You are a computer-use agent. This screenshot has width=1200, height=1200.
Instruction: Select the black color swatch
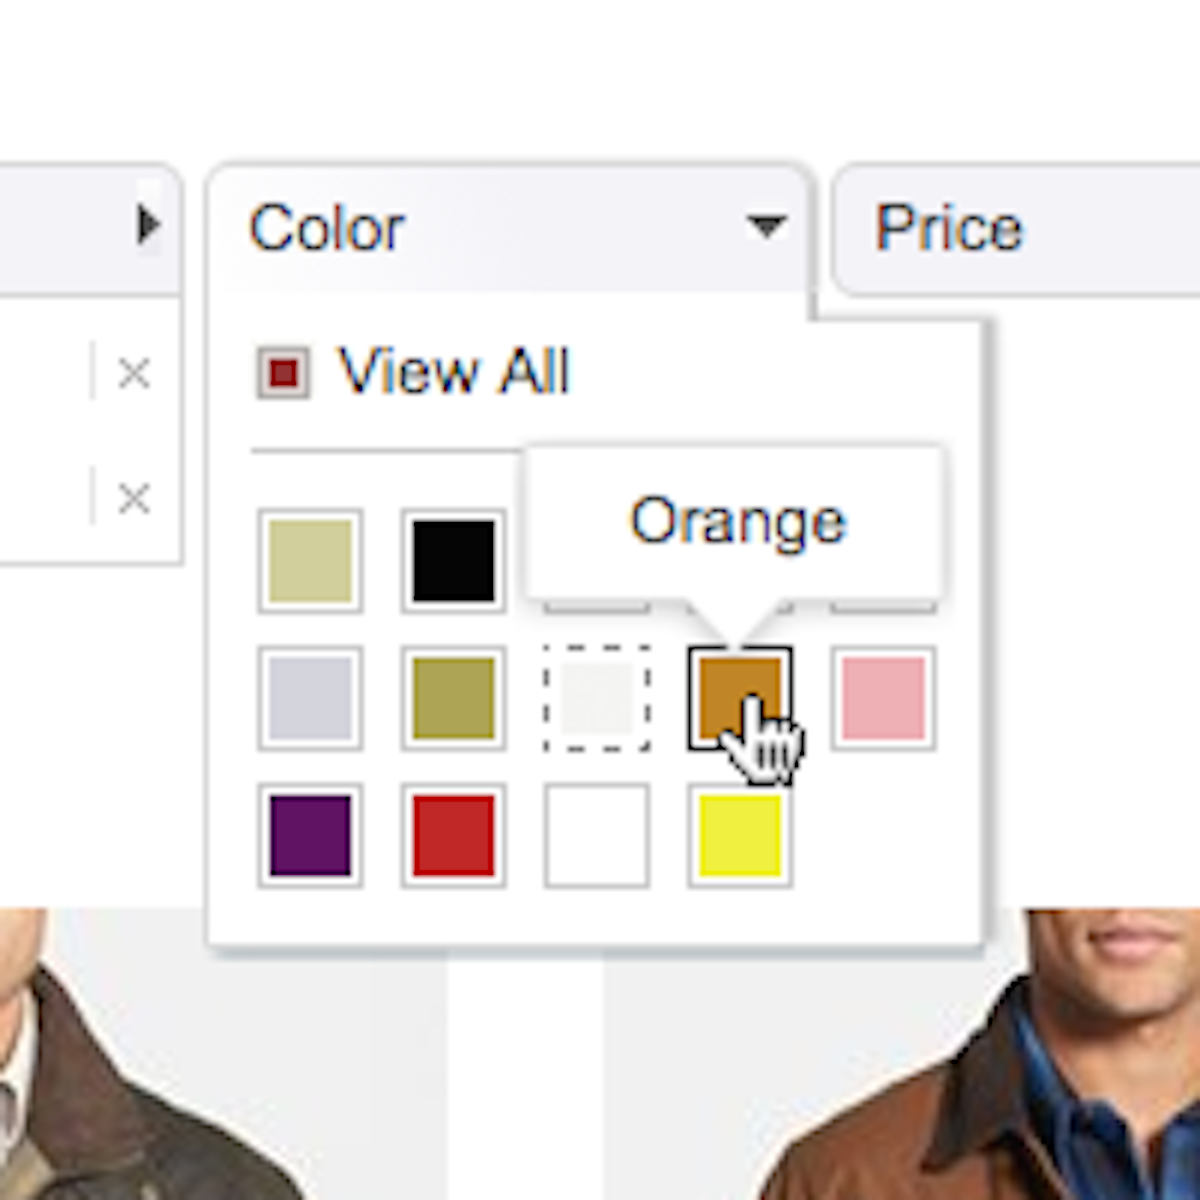(453, 560)
